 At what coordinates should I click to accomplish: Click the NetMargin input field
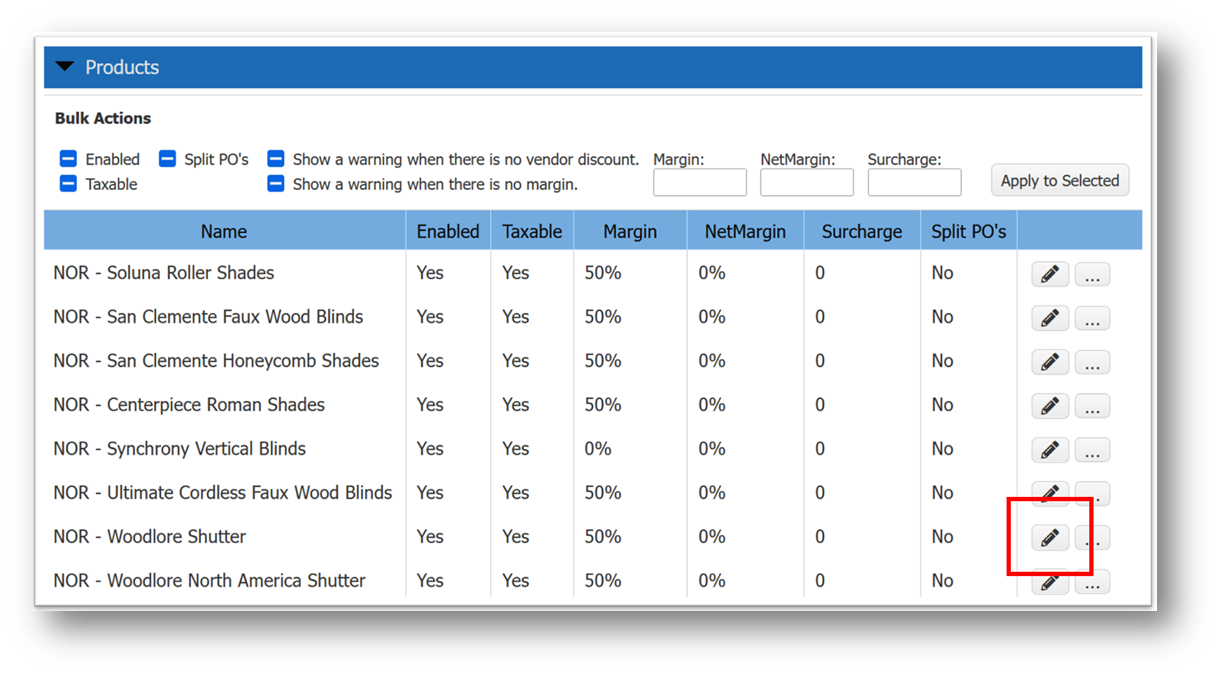pos(807,182)
